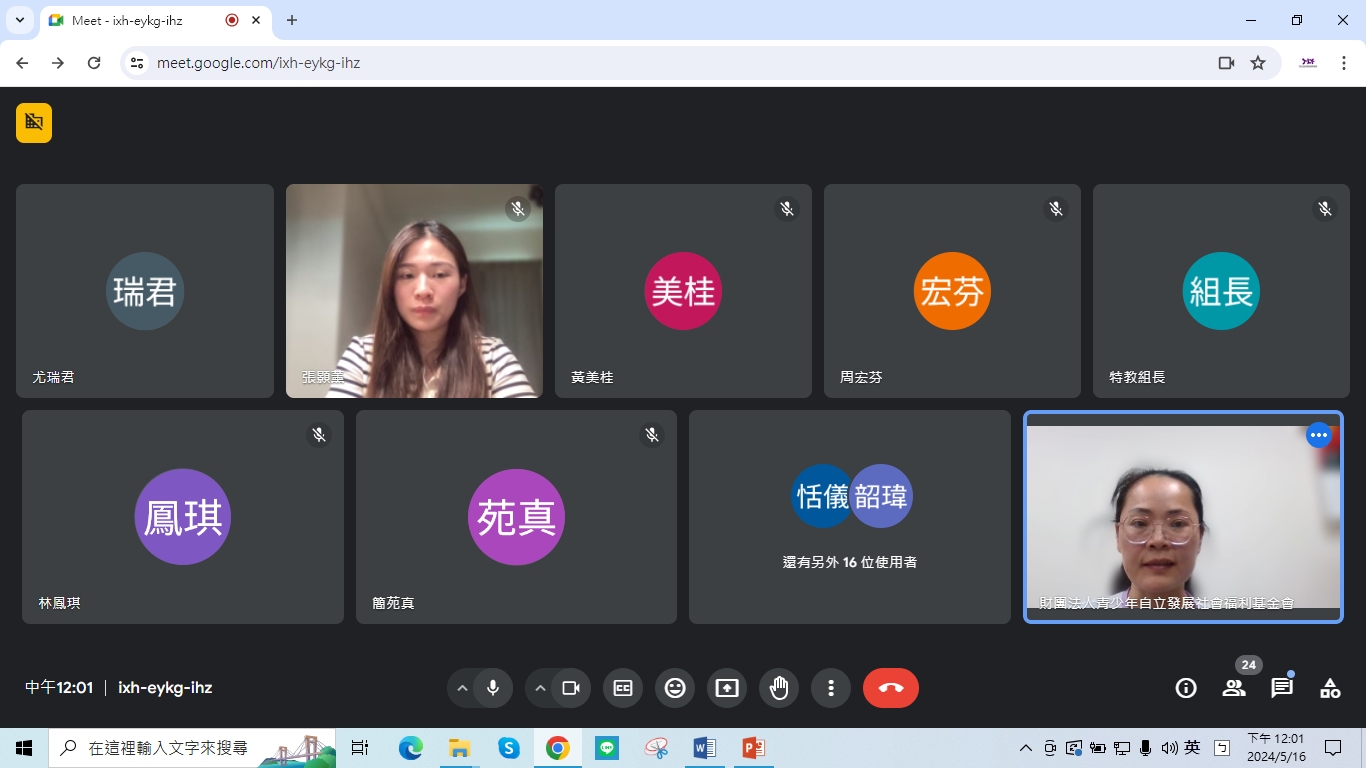Click the tile showing 16 more users
This screenshot has height=768, width=1366.
click(850, 517)
